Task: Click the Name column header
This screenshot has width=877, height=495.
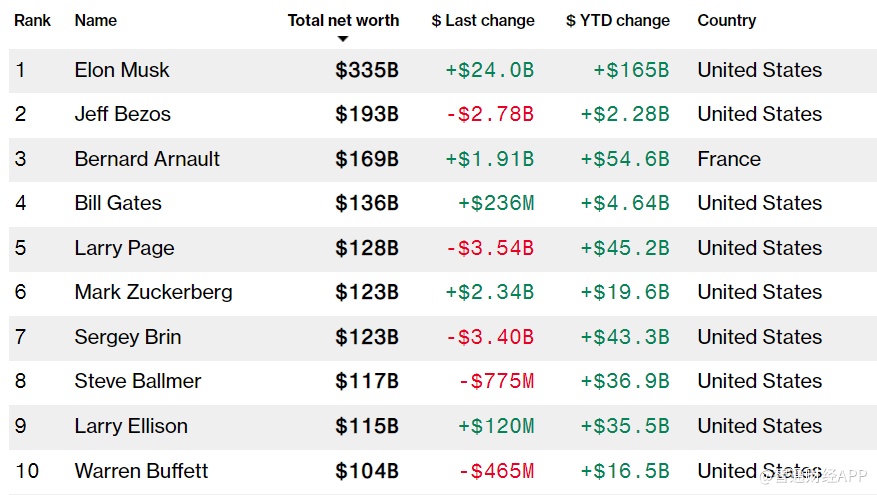Action: coord(95,20)
